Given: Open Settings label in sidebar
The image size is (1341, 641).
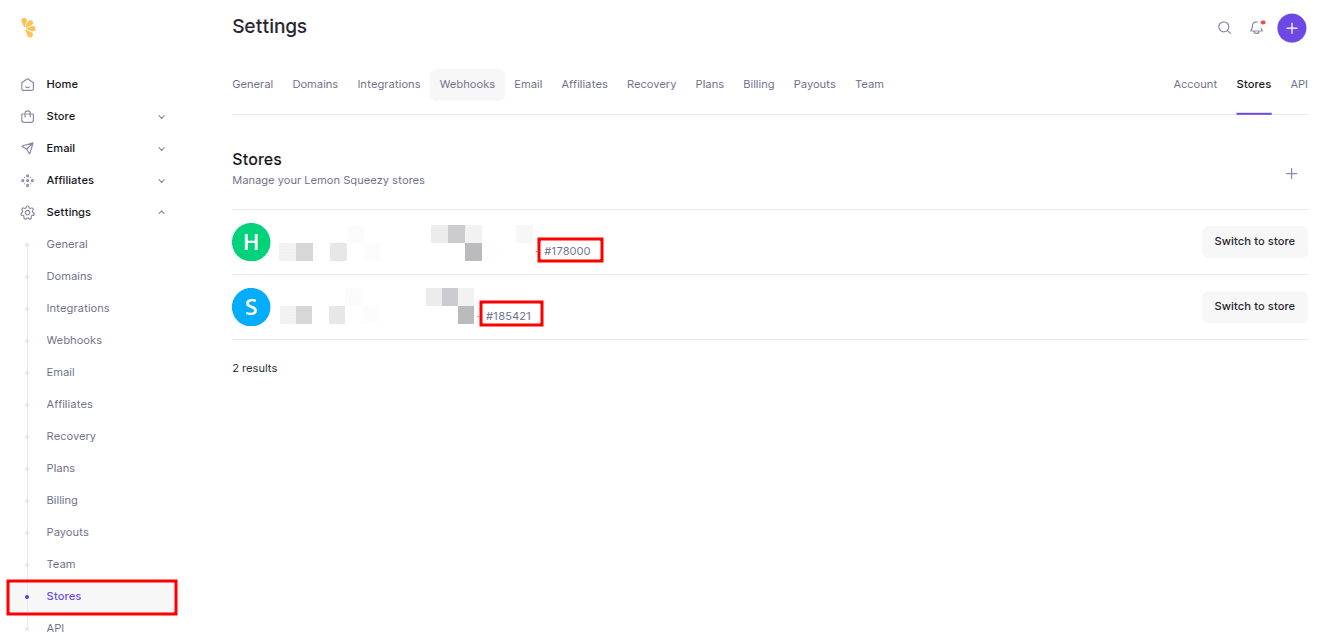Looking at the screenshot, I should click(x=69, y=213).
